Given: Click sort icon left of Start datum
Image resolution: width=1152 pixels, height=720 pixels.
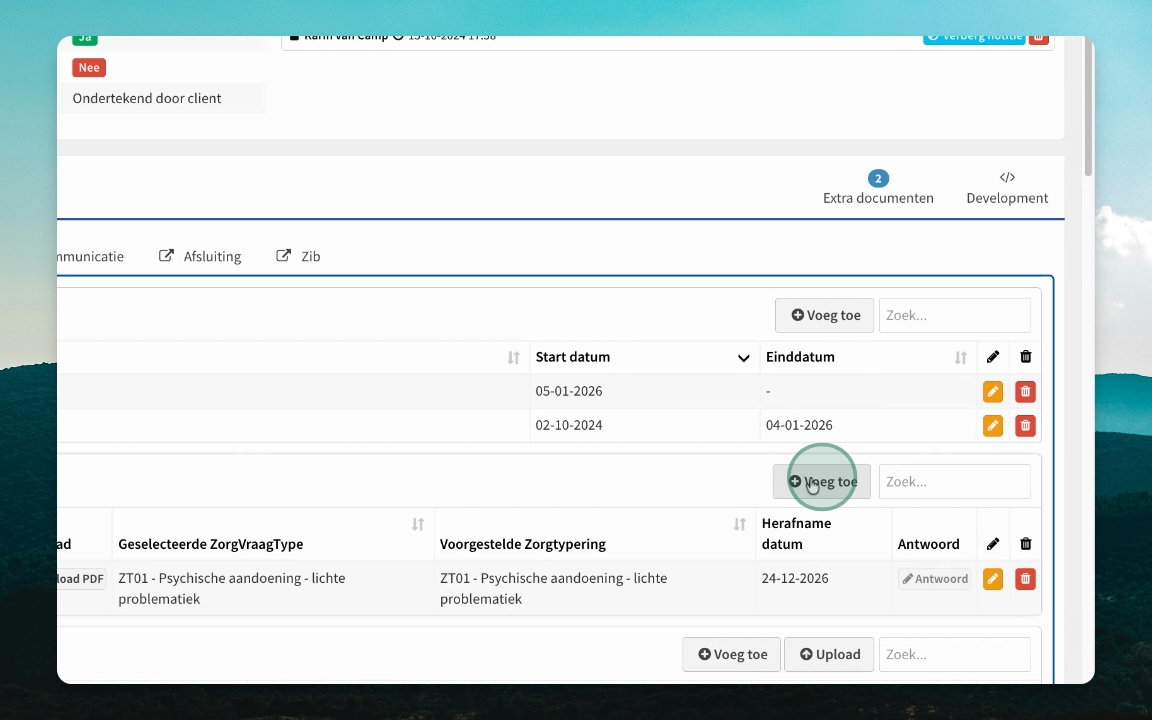Looking at the screenshot, I should (x=514, y=358).
